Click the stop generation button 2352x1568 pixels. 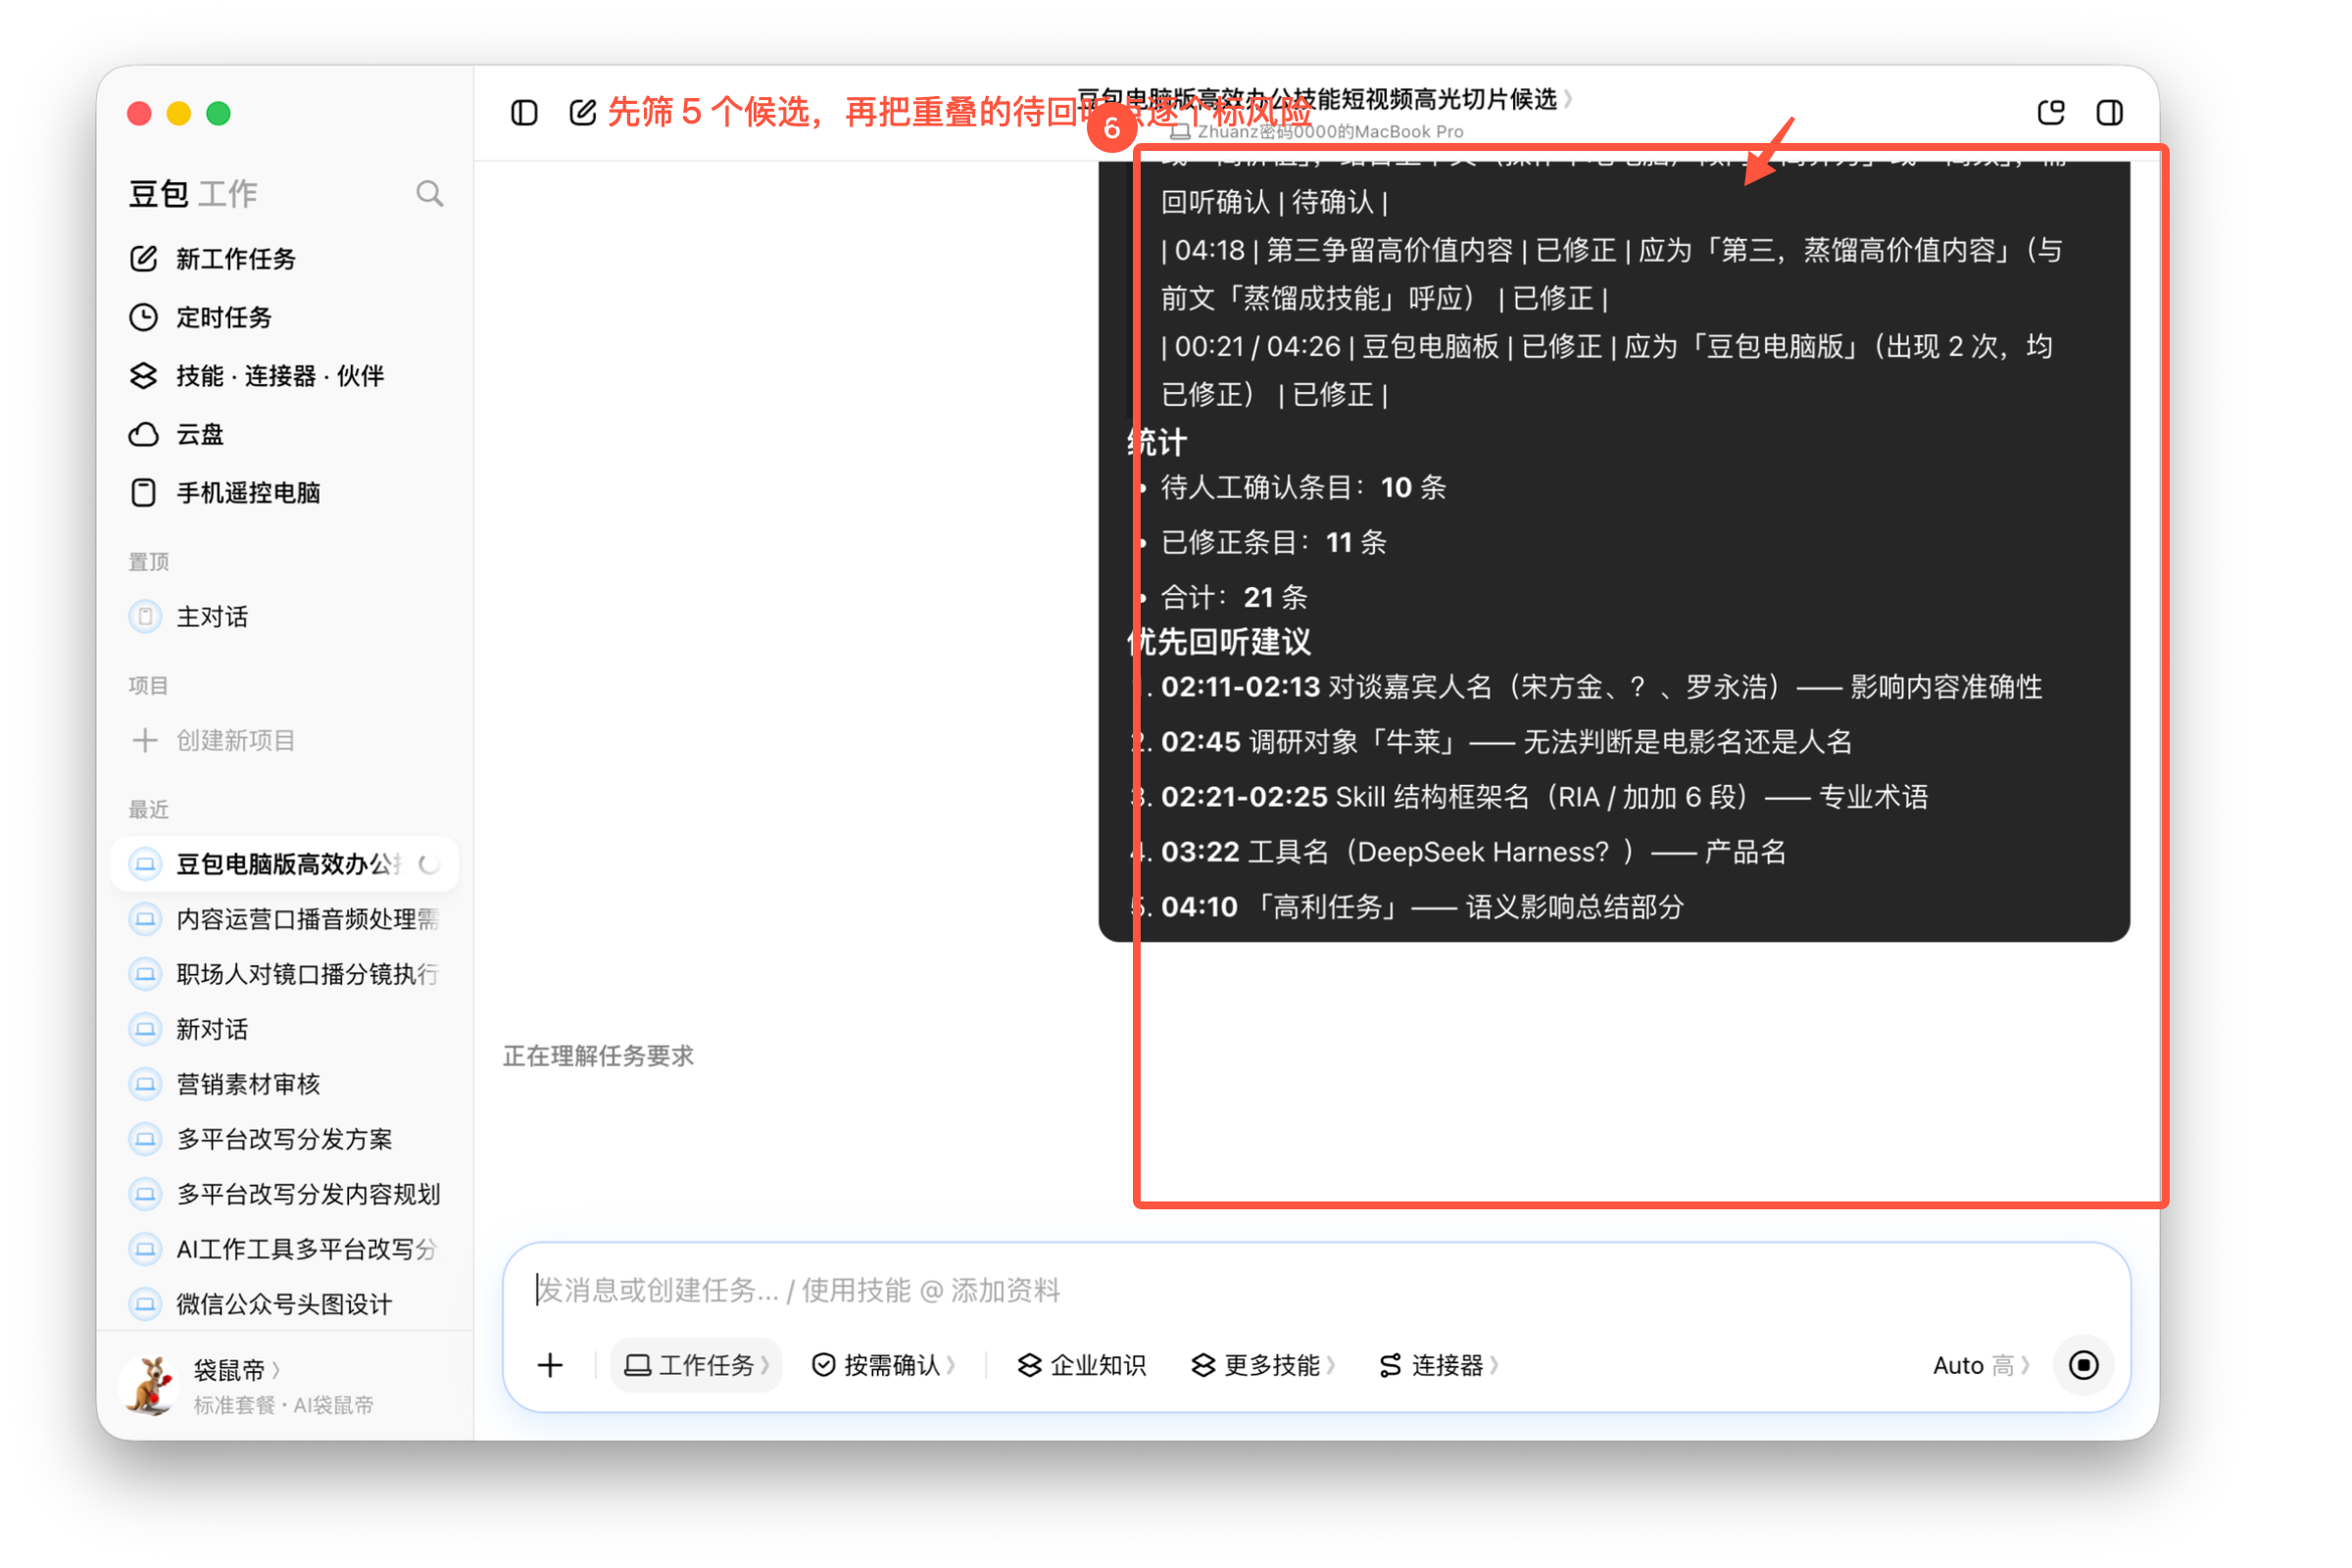coord(2083,1365)
